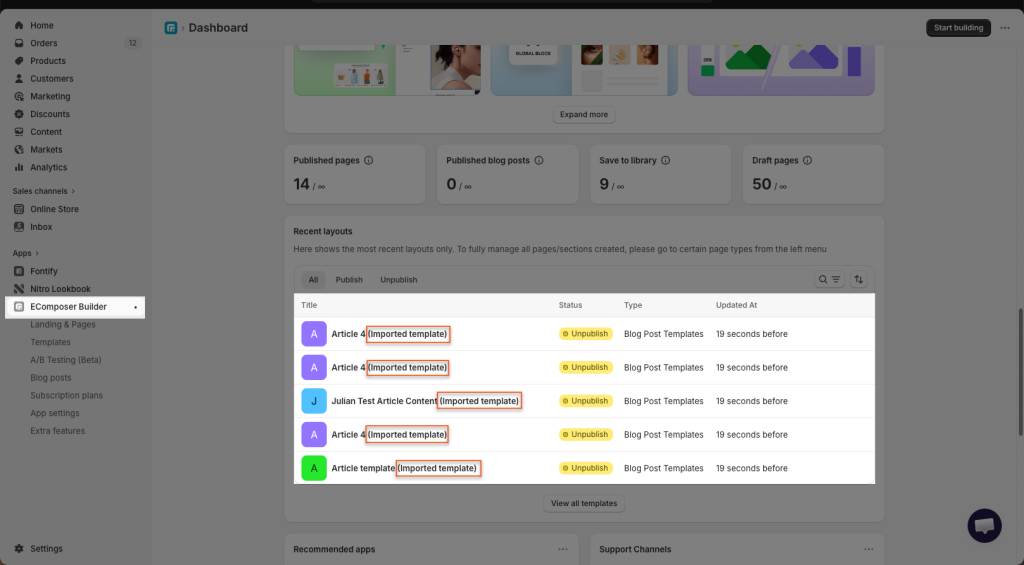Click the green Article template avatar
The height and width of the screenshot is (565, 1024).
coord(314,468)
